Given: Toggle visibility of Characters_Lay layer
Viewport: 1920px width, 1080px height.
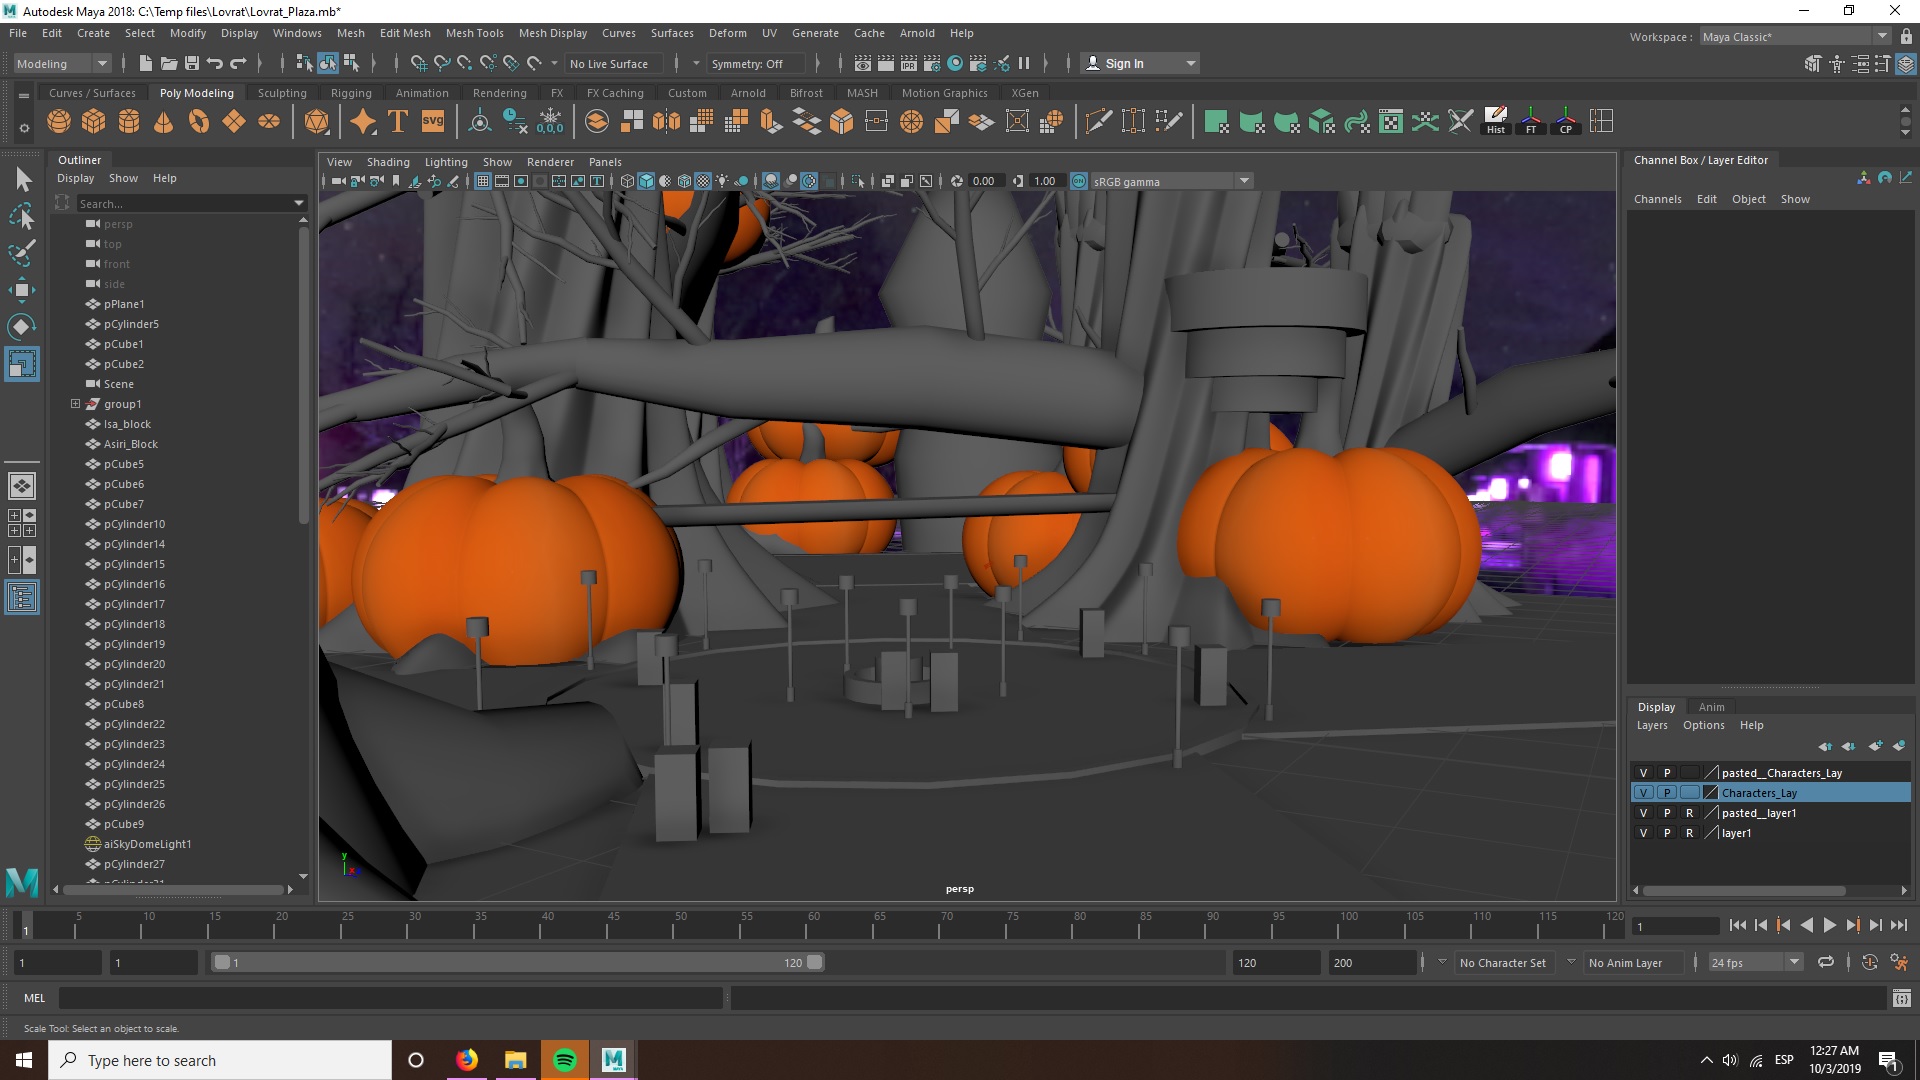Looking at the screenshot, I should (x=1643, y=793).
